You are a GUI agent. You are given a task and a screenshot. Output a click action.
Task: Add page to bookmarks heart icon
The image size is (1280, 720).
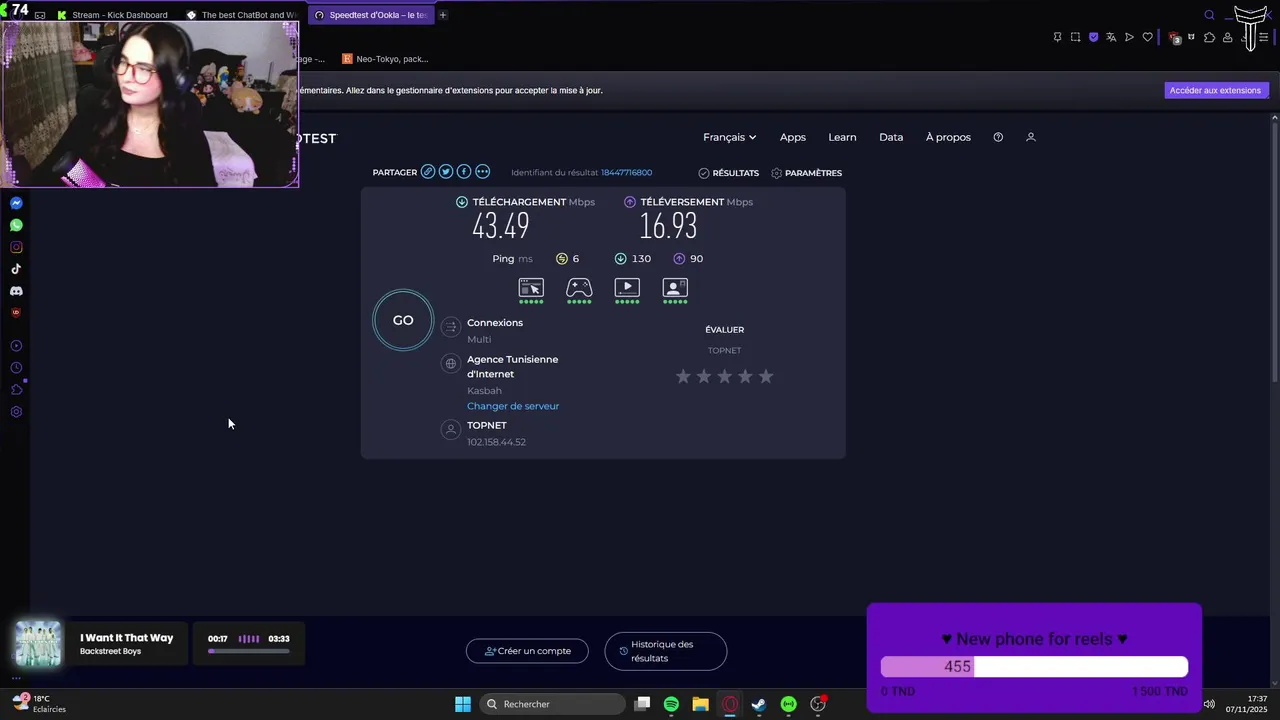[x=1147, y=37]
